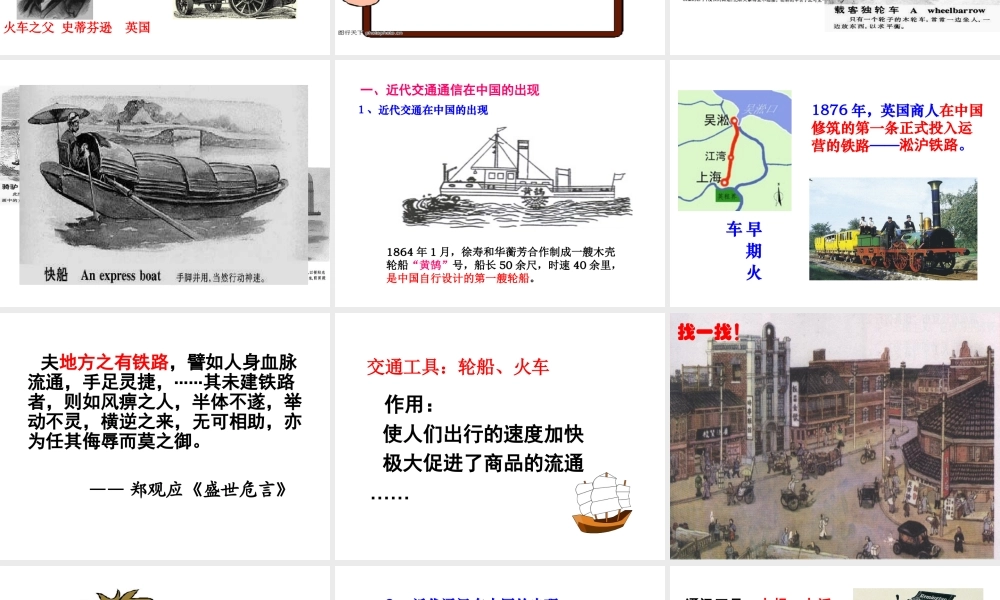Open the slide about the 1876 Songhu railway

pyautogui.click(x=835, y=183)
